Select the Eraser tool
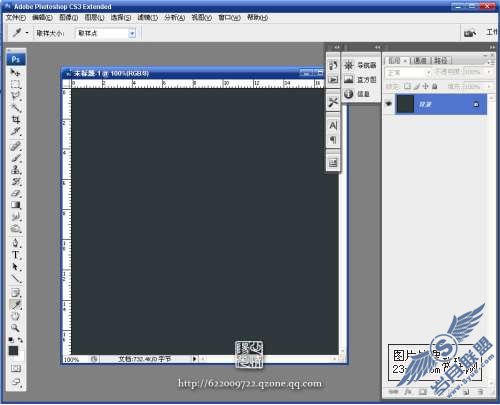This screenshot has height=405, width=500. pos(15,193)
